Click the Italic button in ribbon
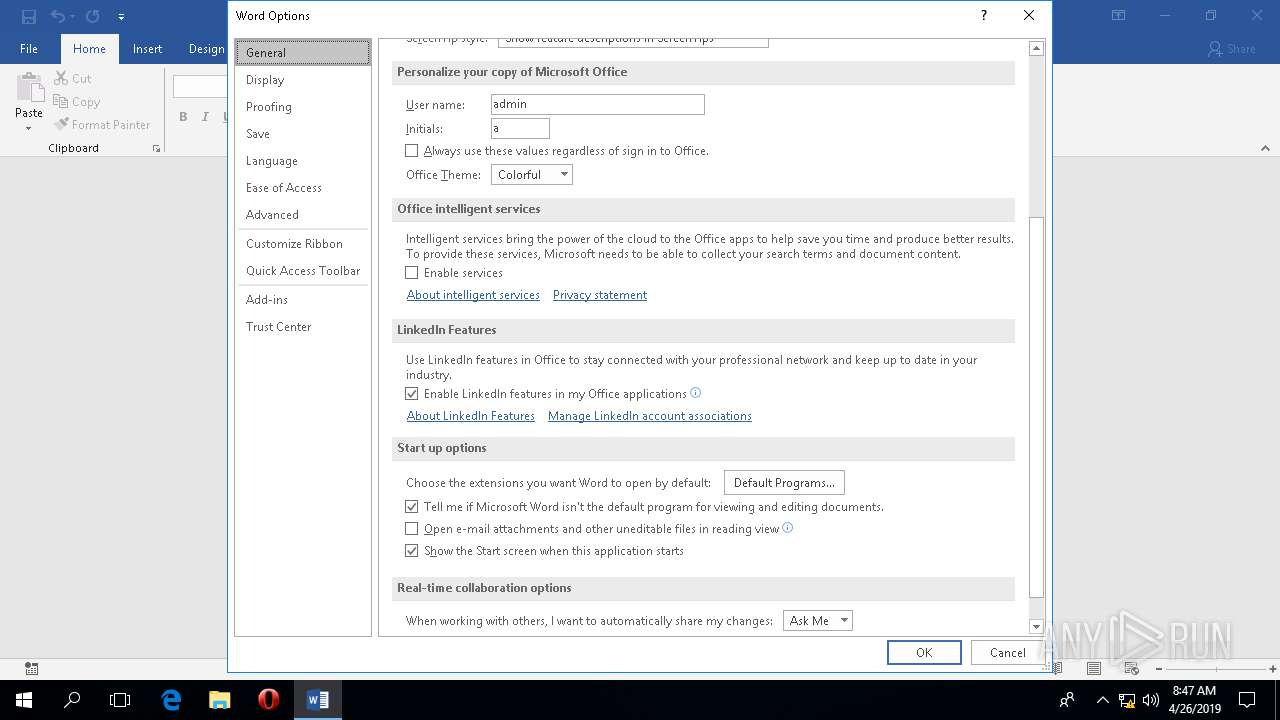The width and height of the screenshot is (1280, 720). point(205,117)
